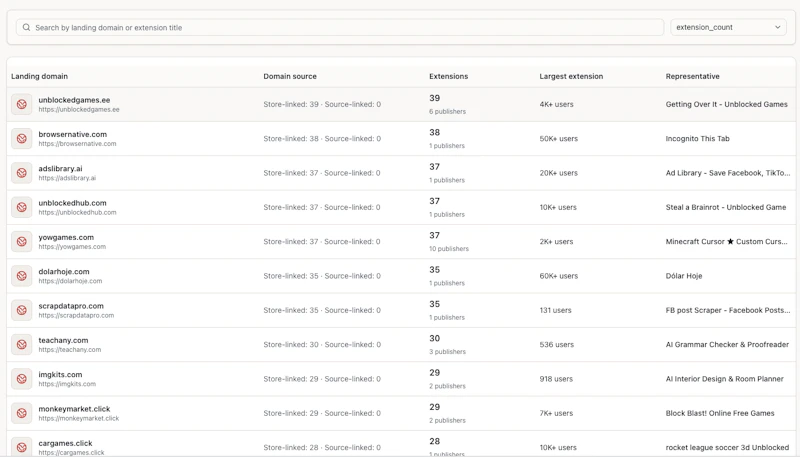Select the unblockedgames.ee domain name
This screenshot has width=800, height=457.
74,100
